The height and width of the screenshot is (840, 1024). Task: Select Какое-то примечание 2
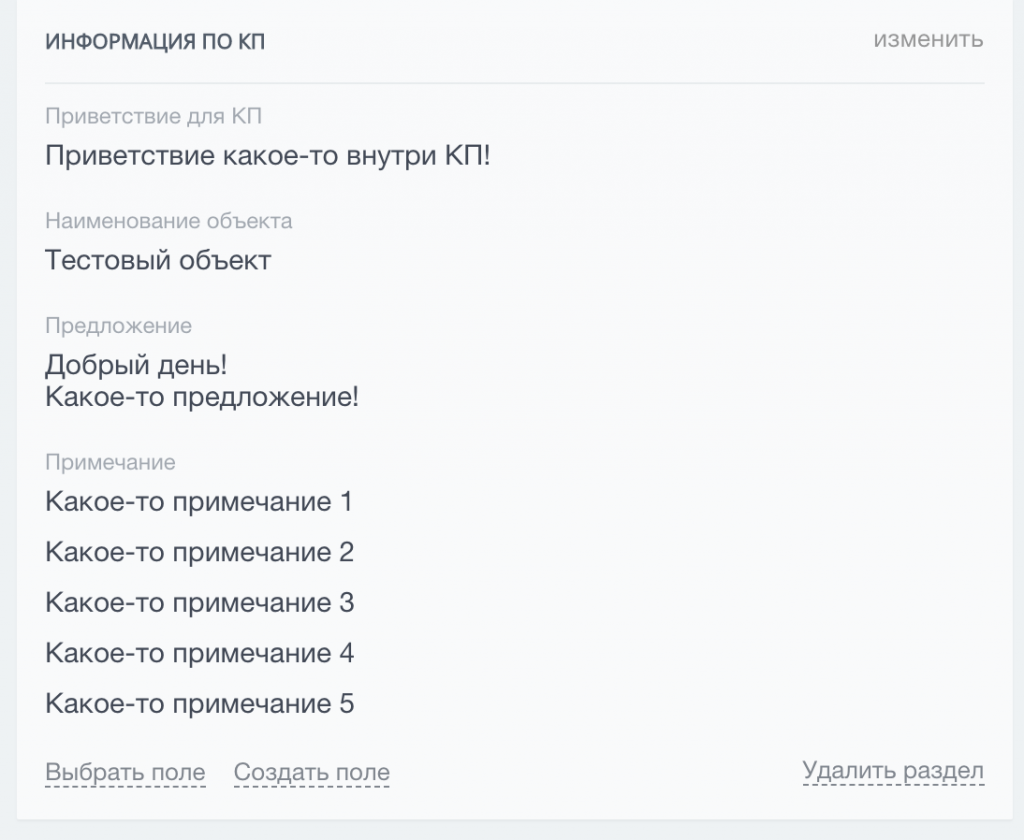(x=197, y=551)
